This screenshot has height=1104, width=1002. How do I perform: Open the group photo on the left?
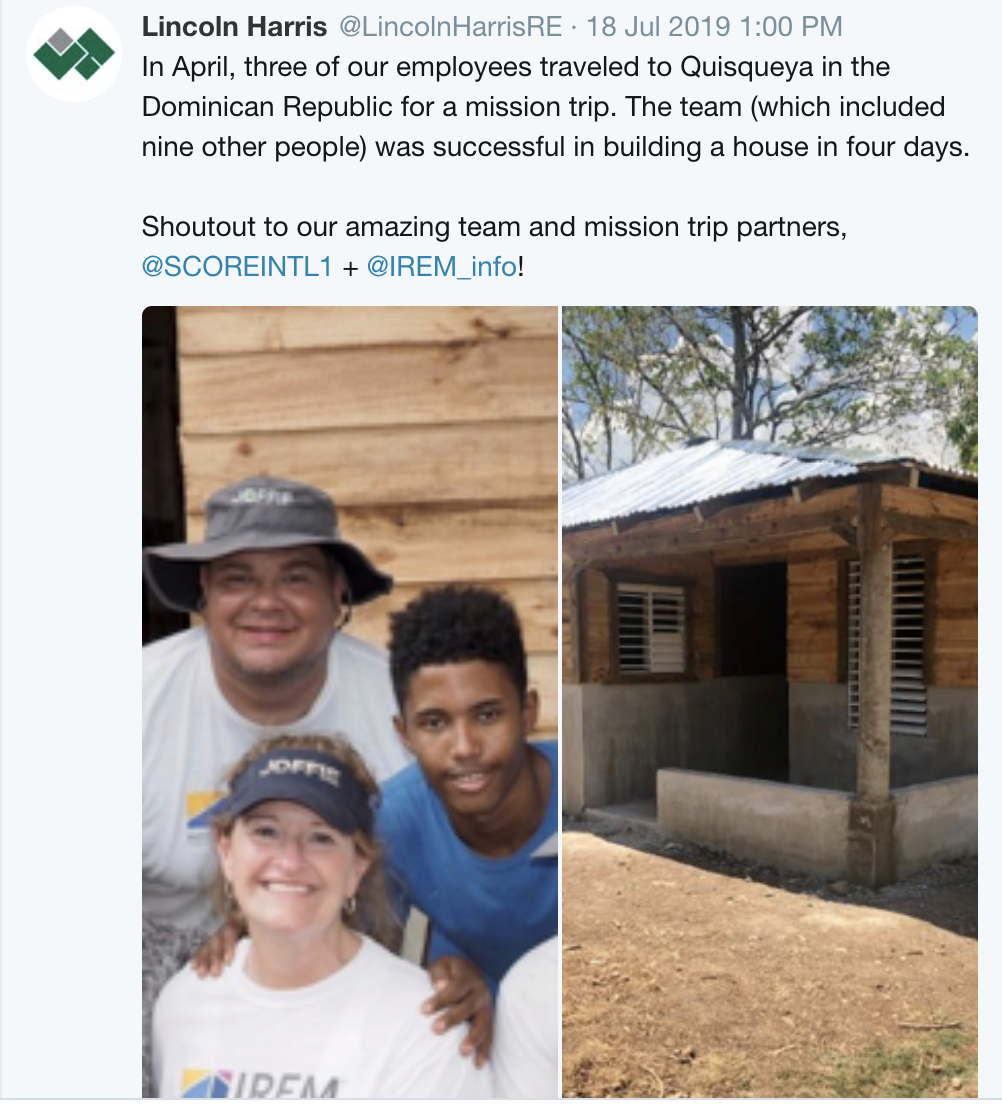click(350, 700)
